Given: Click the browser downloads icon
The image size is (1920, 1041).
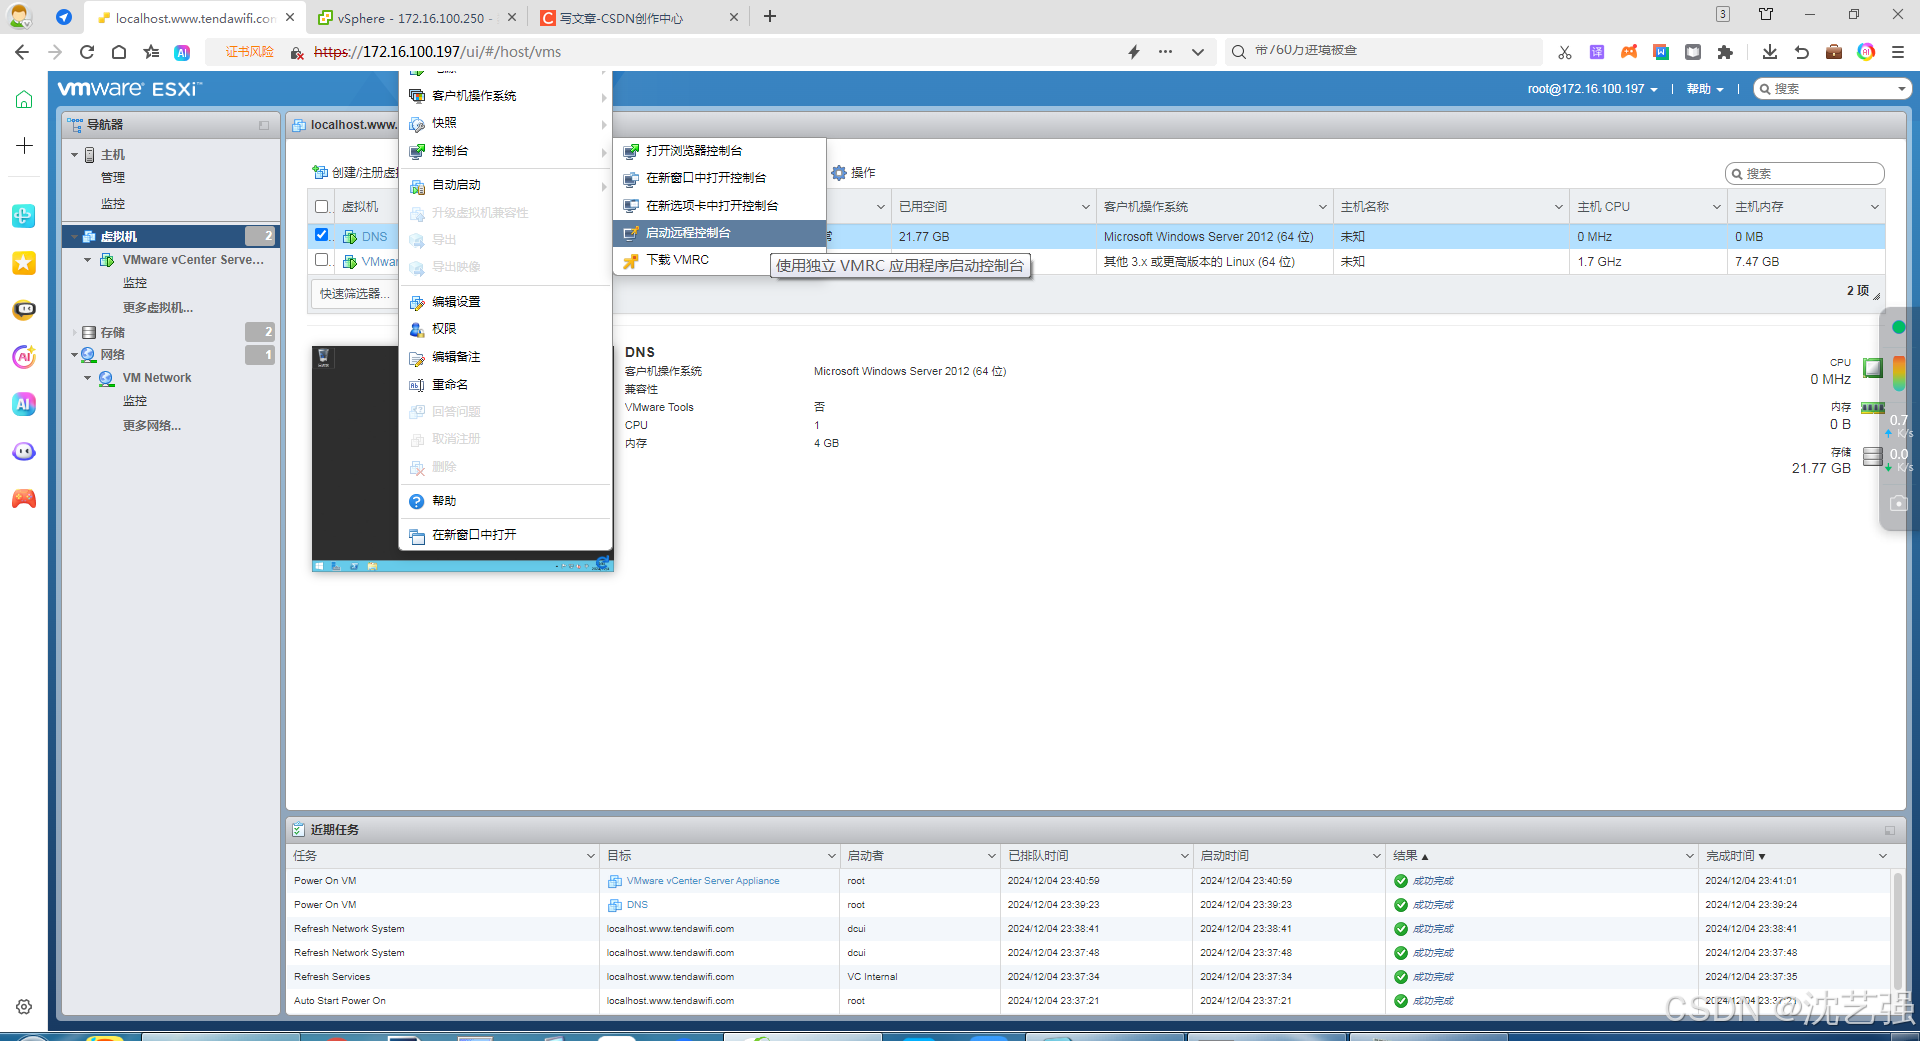Looking at the screenshot, I should [x=1769, y=52].
